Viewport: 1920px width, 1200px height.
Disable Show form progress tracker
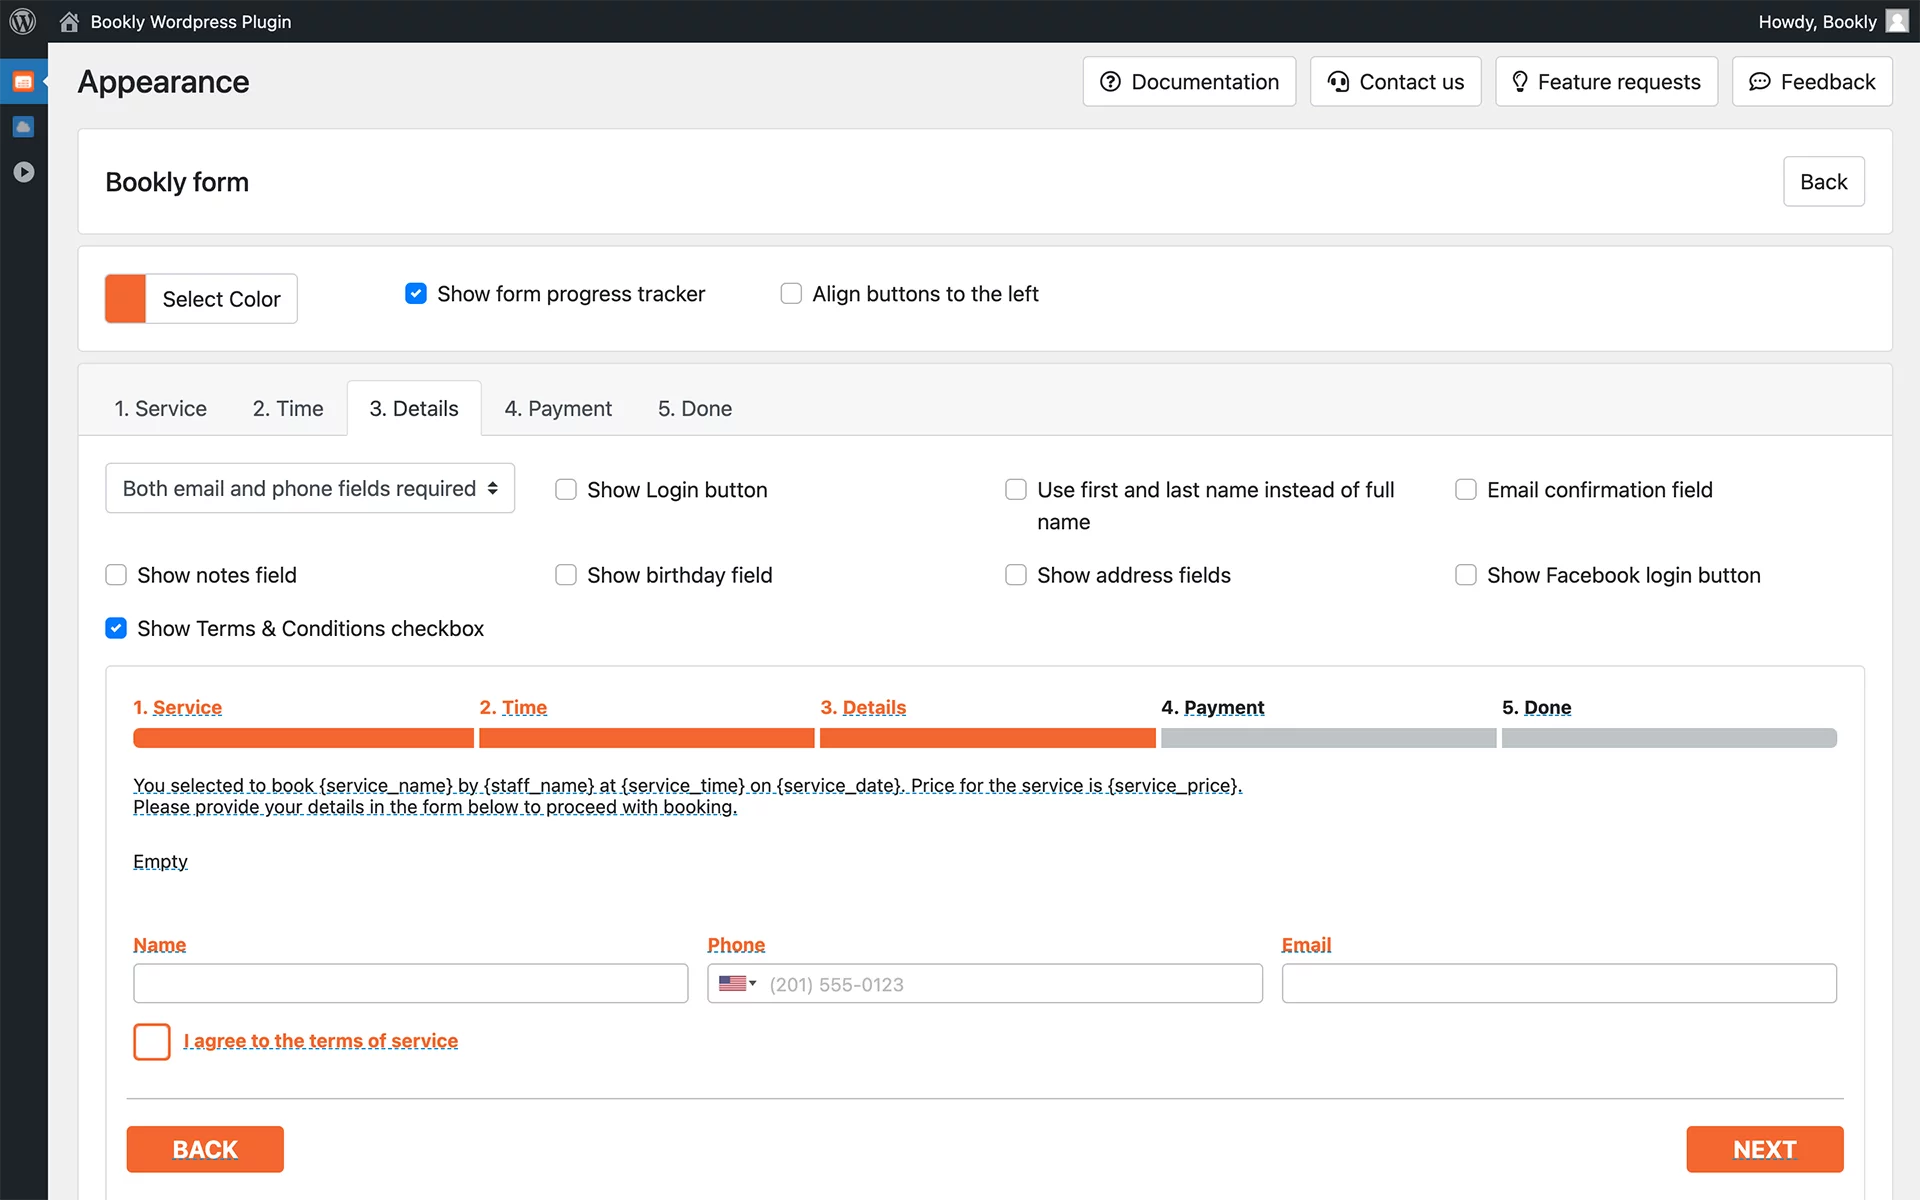416,294
